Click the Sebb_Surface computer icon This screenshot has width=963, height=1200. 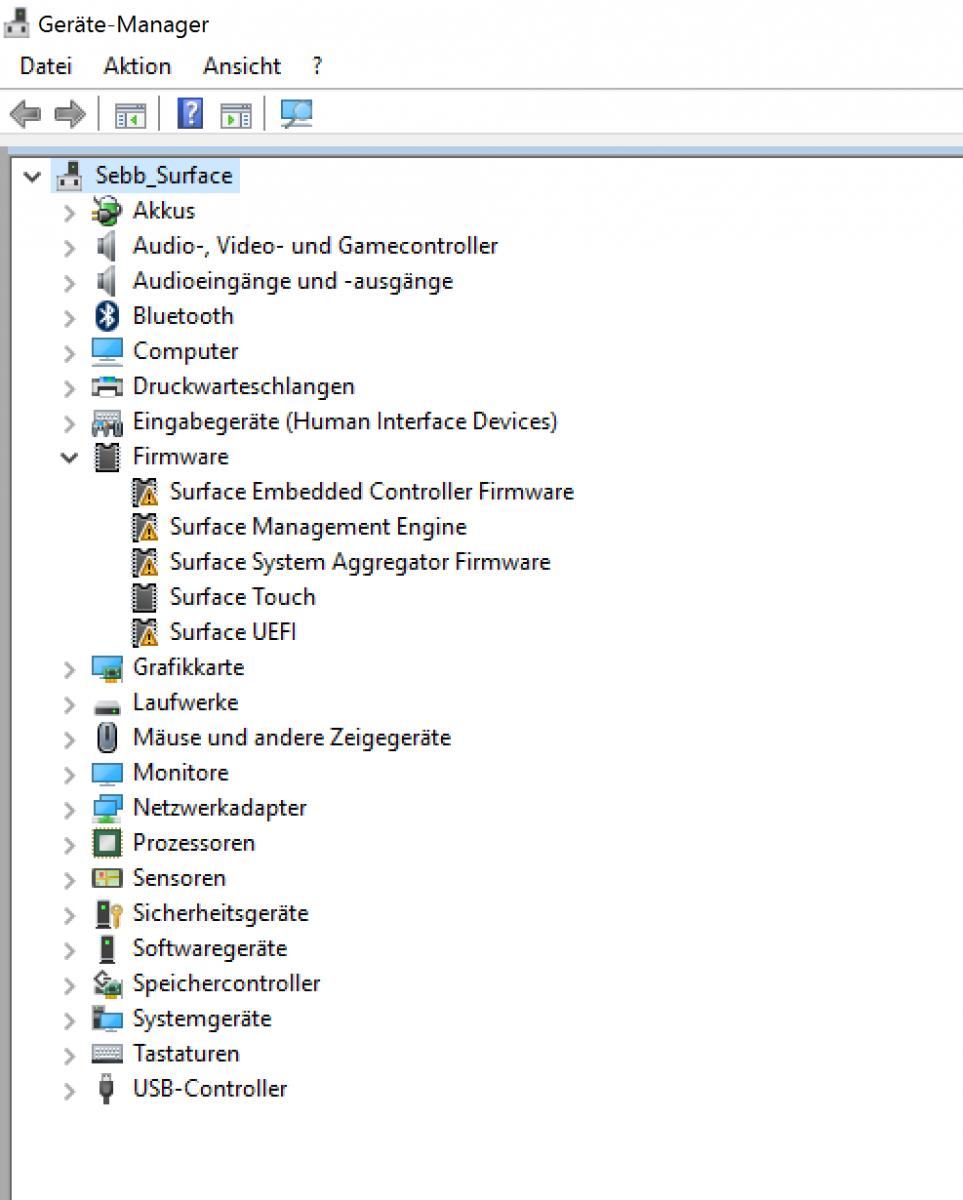click(70, 176)
